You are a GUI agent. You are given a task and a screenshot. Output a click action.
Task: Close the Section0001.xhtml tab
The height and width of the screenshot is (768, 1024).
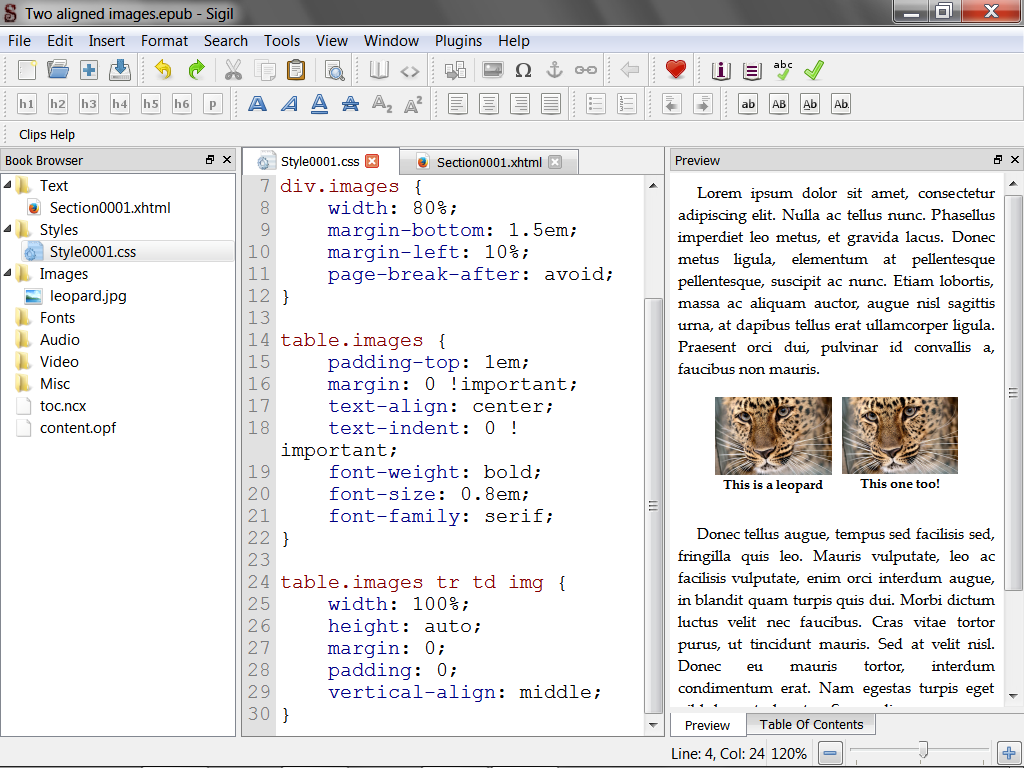[555, 162]
